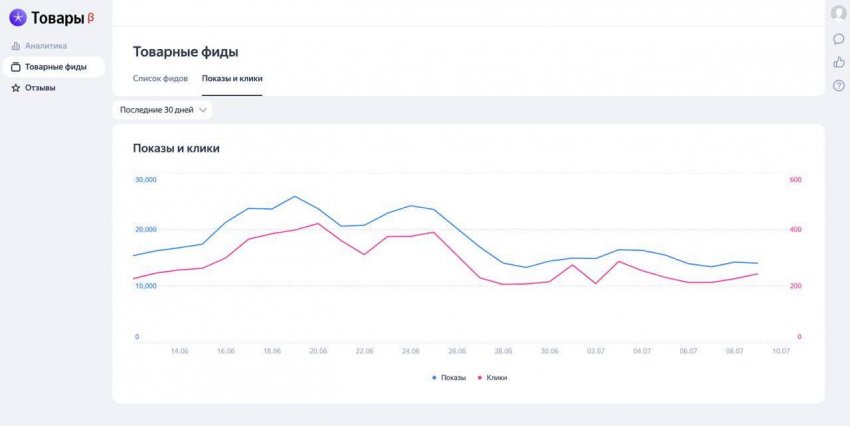Open the chat speech bubble icon
The image size is (850, 426).
pyautogui.click(x=838, y=38)
